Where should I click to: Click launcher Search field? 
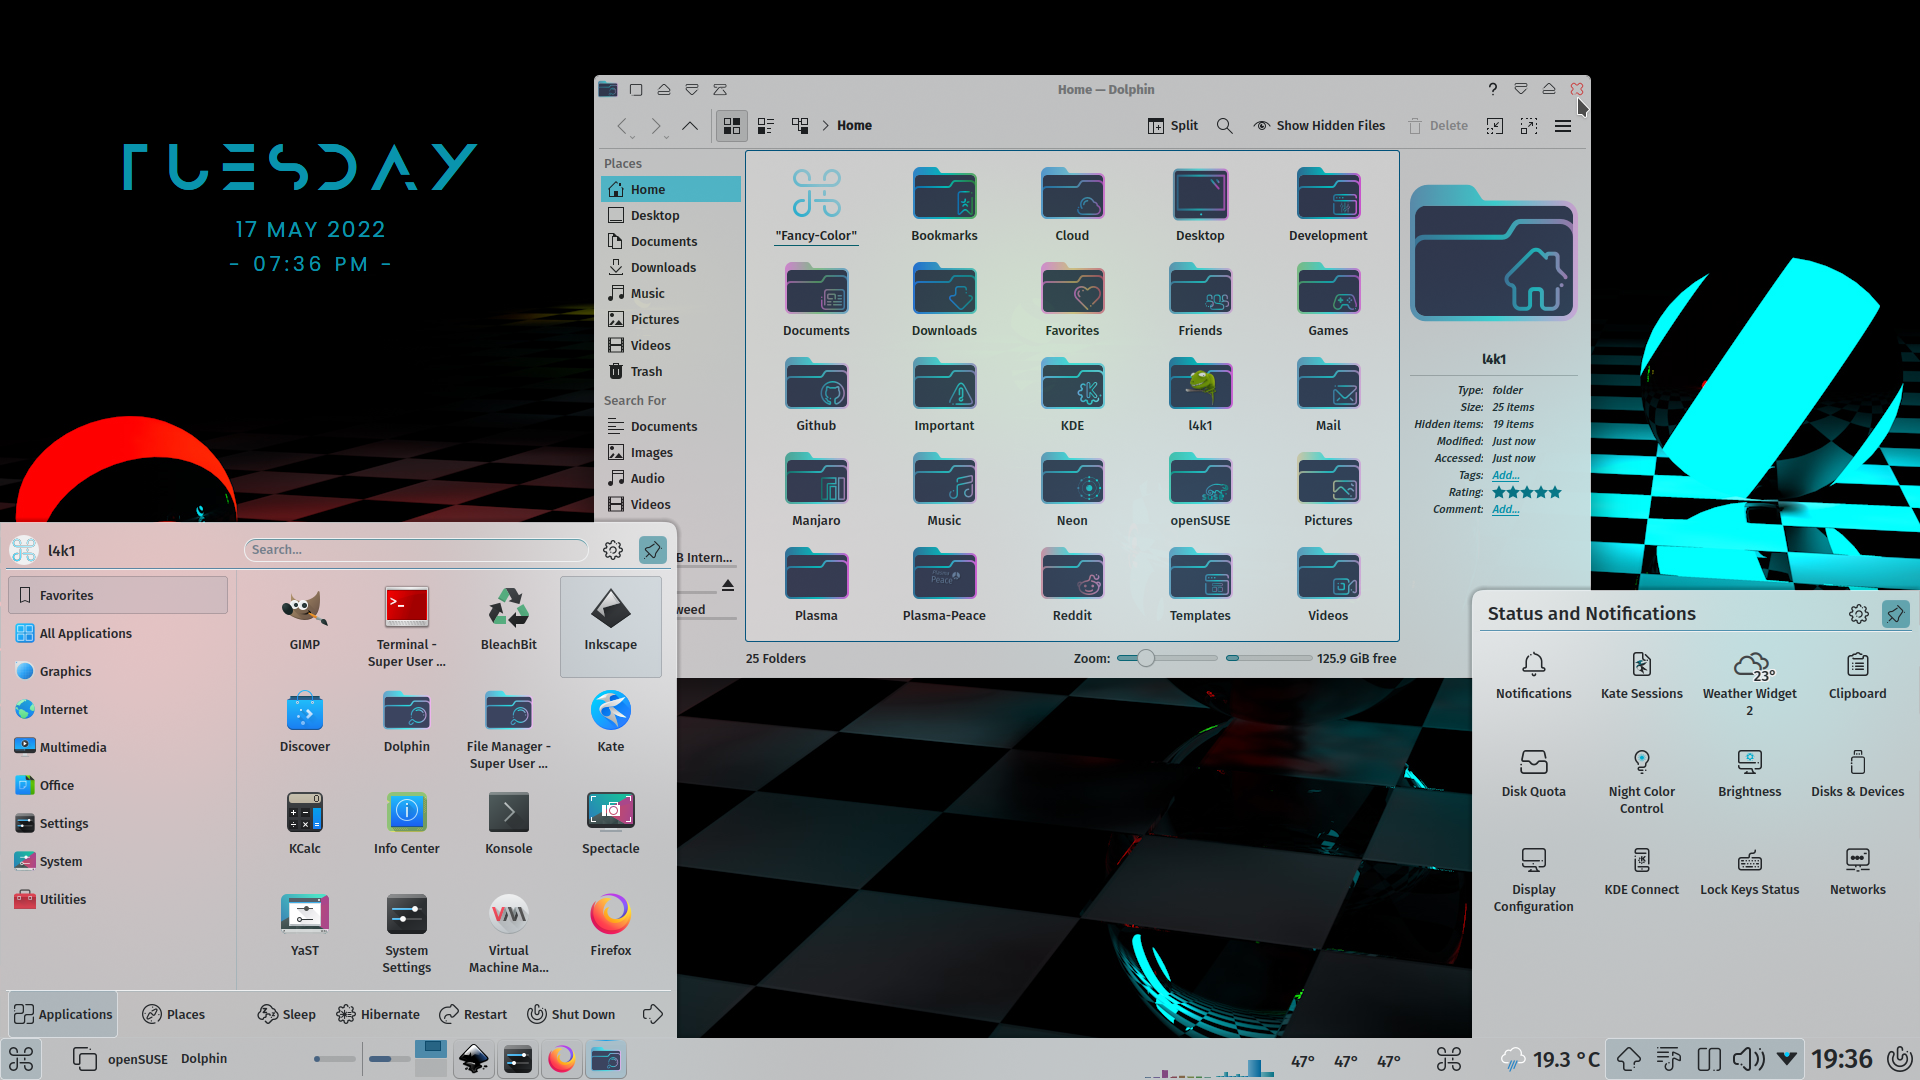coord(416,550)
